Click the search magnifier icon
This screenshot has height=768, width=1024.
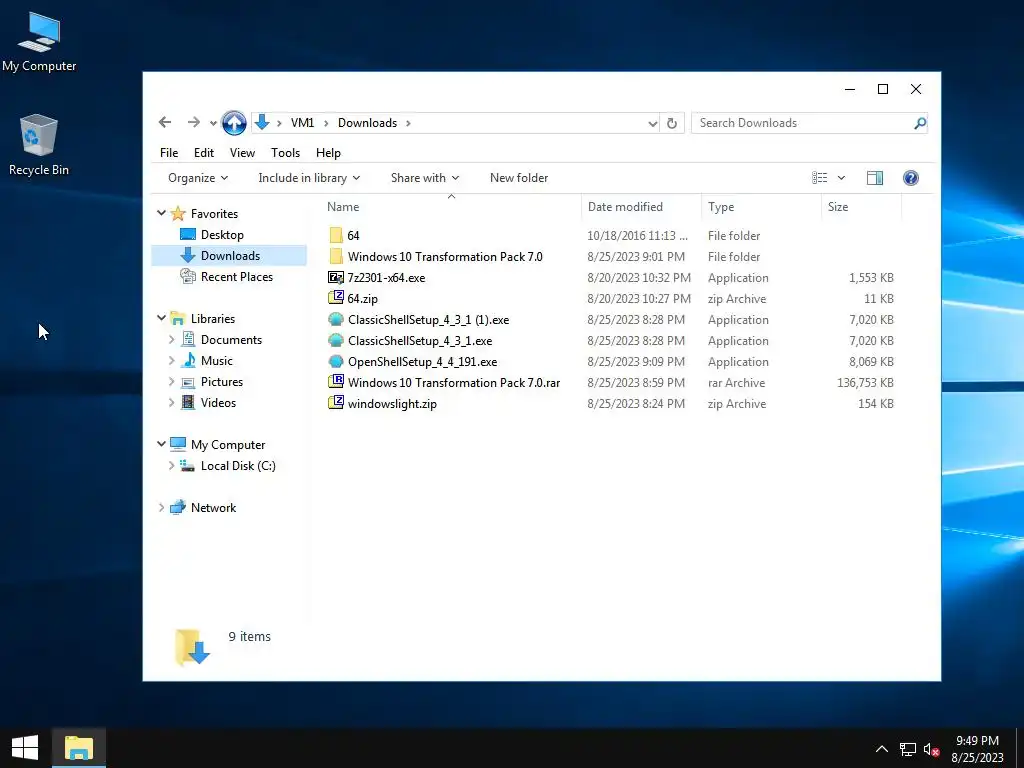coord(920,123)
